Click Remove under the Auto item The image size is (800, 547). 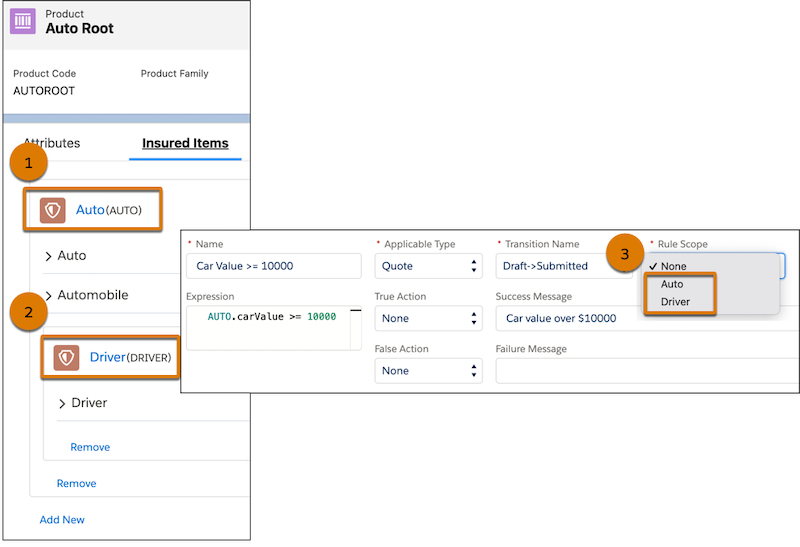[x=77, y=483]
